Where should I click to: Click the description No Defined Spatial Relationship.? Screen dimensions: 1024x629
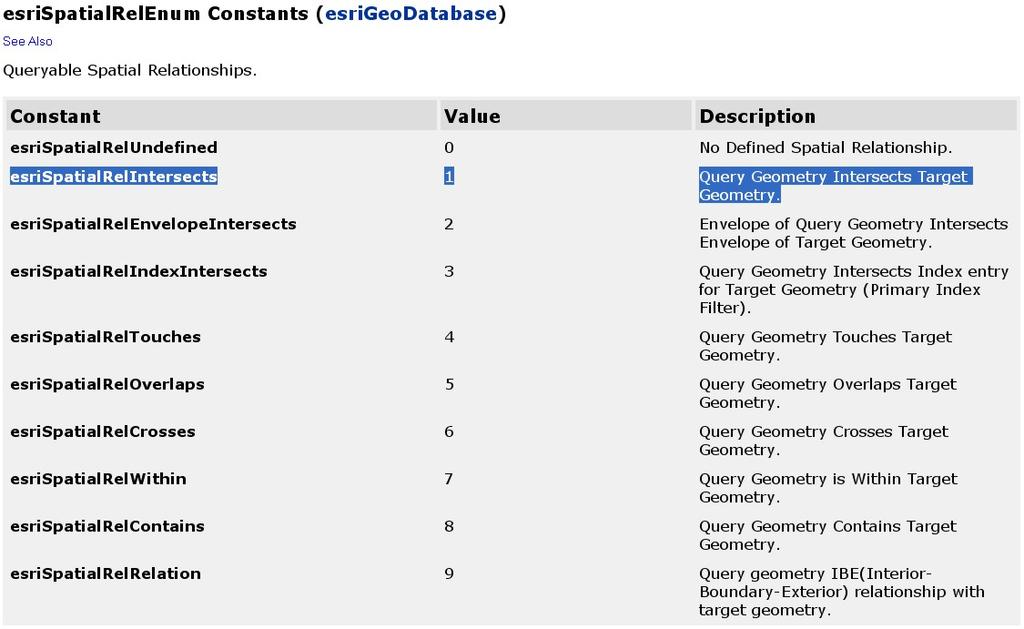(825, 148)
